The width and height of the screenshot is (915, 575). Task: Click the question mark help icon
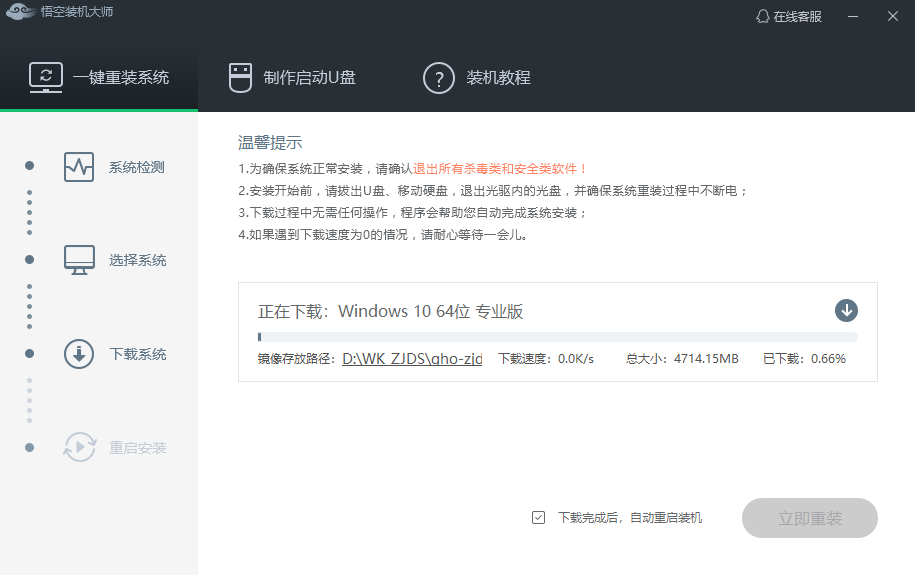tap(438, 78)
